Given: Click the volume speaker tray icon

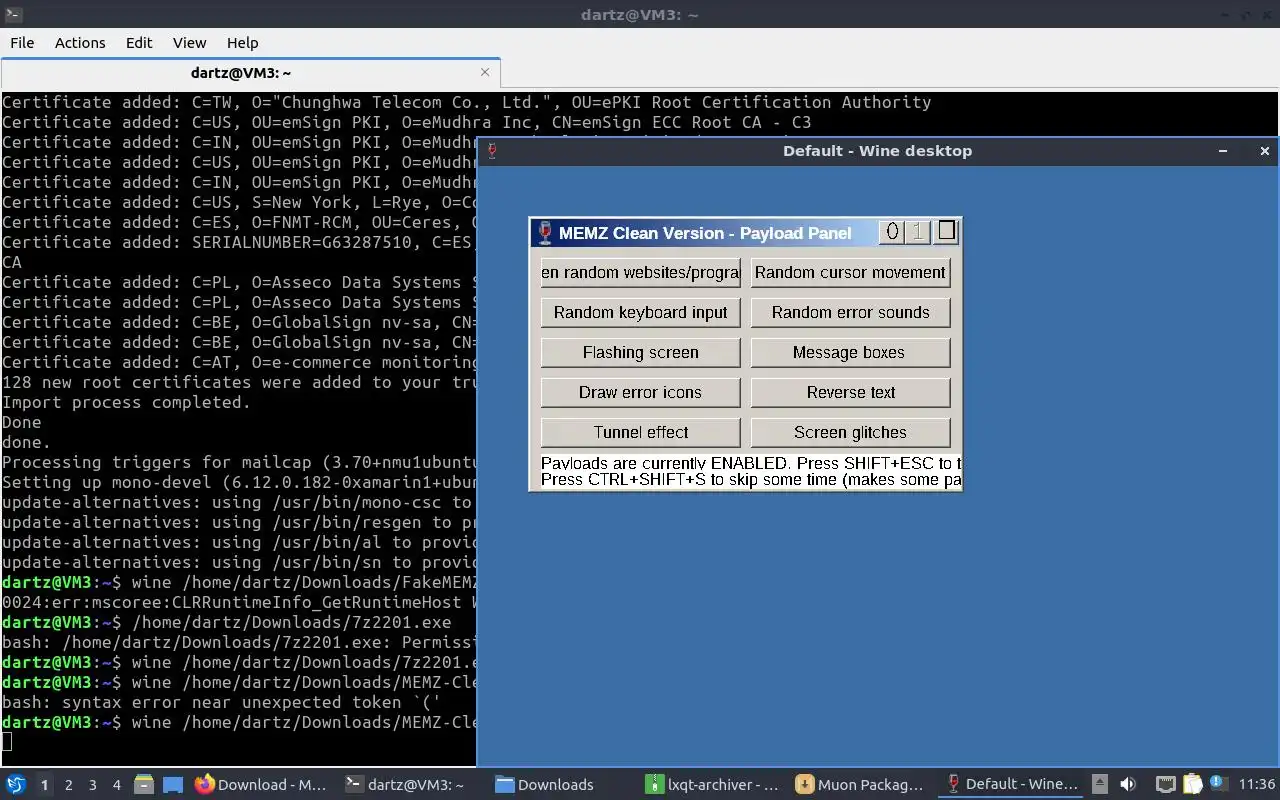Looking at the screenshot, I should click(1128, 785).
